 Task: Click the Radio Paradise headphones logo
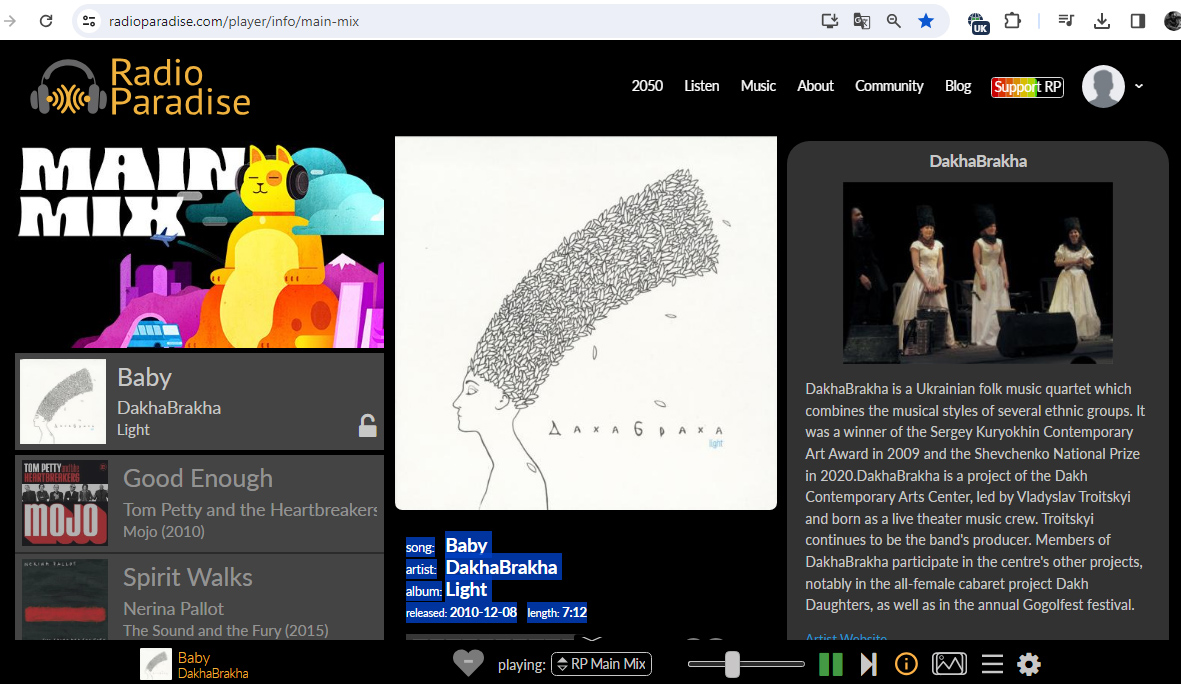[68, 90]
